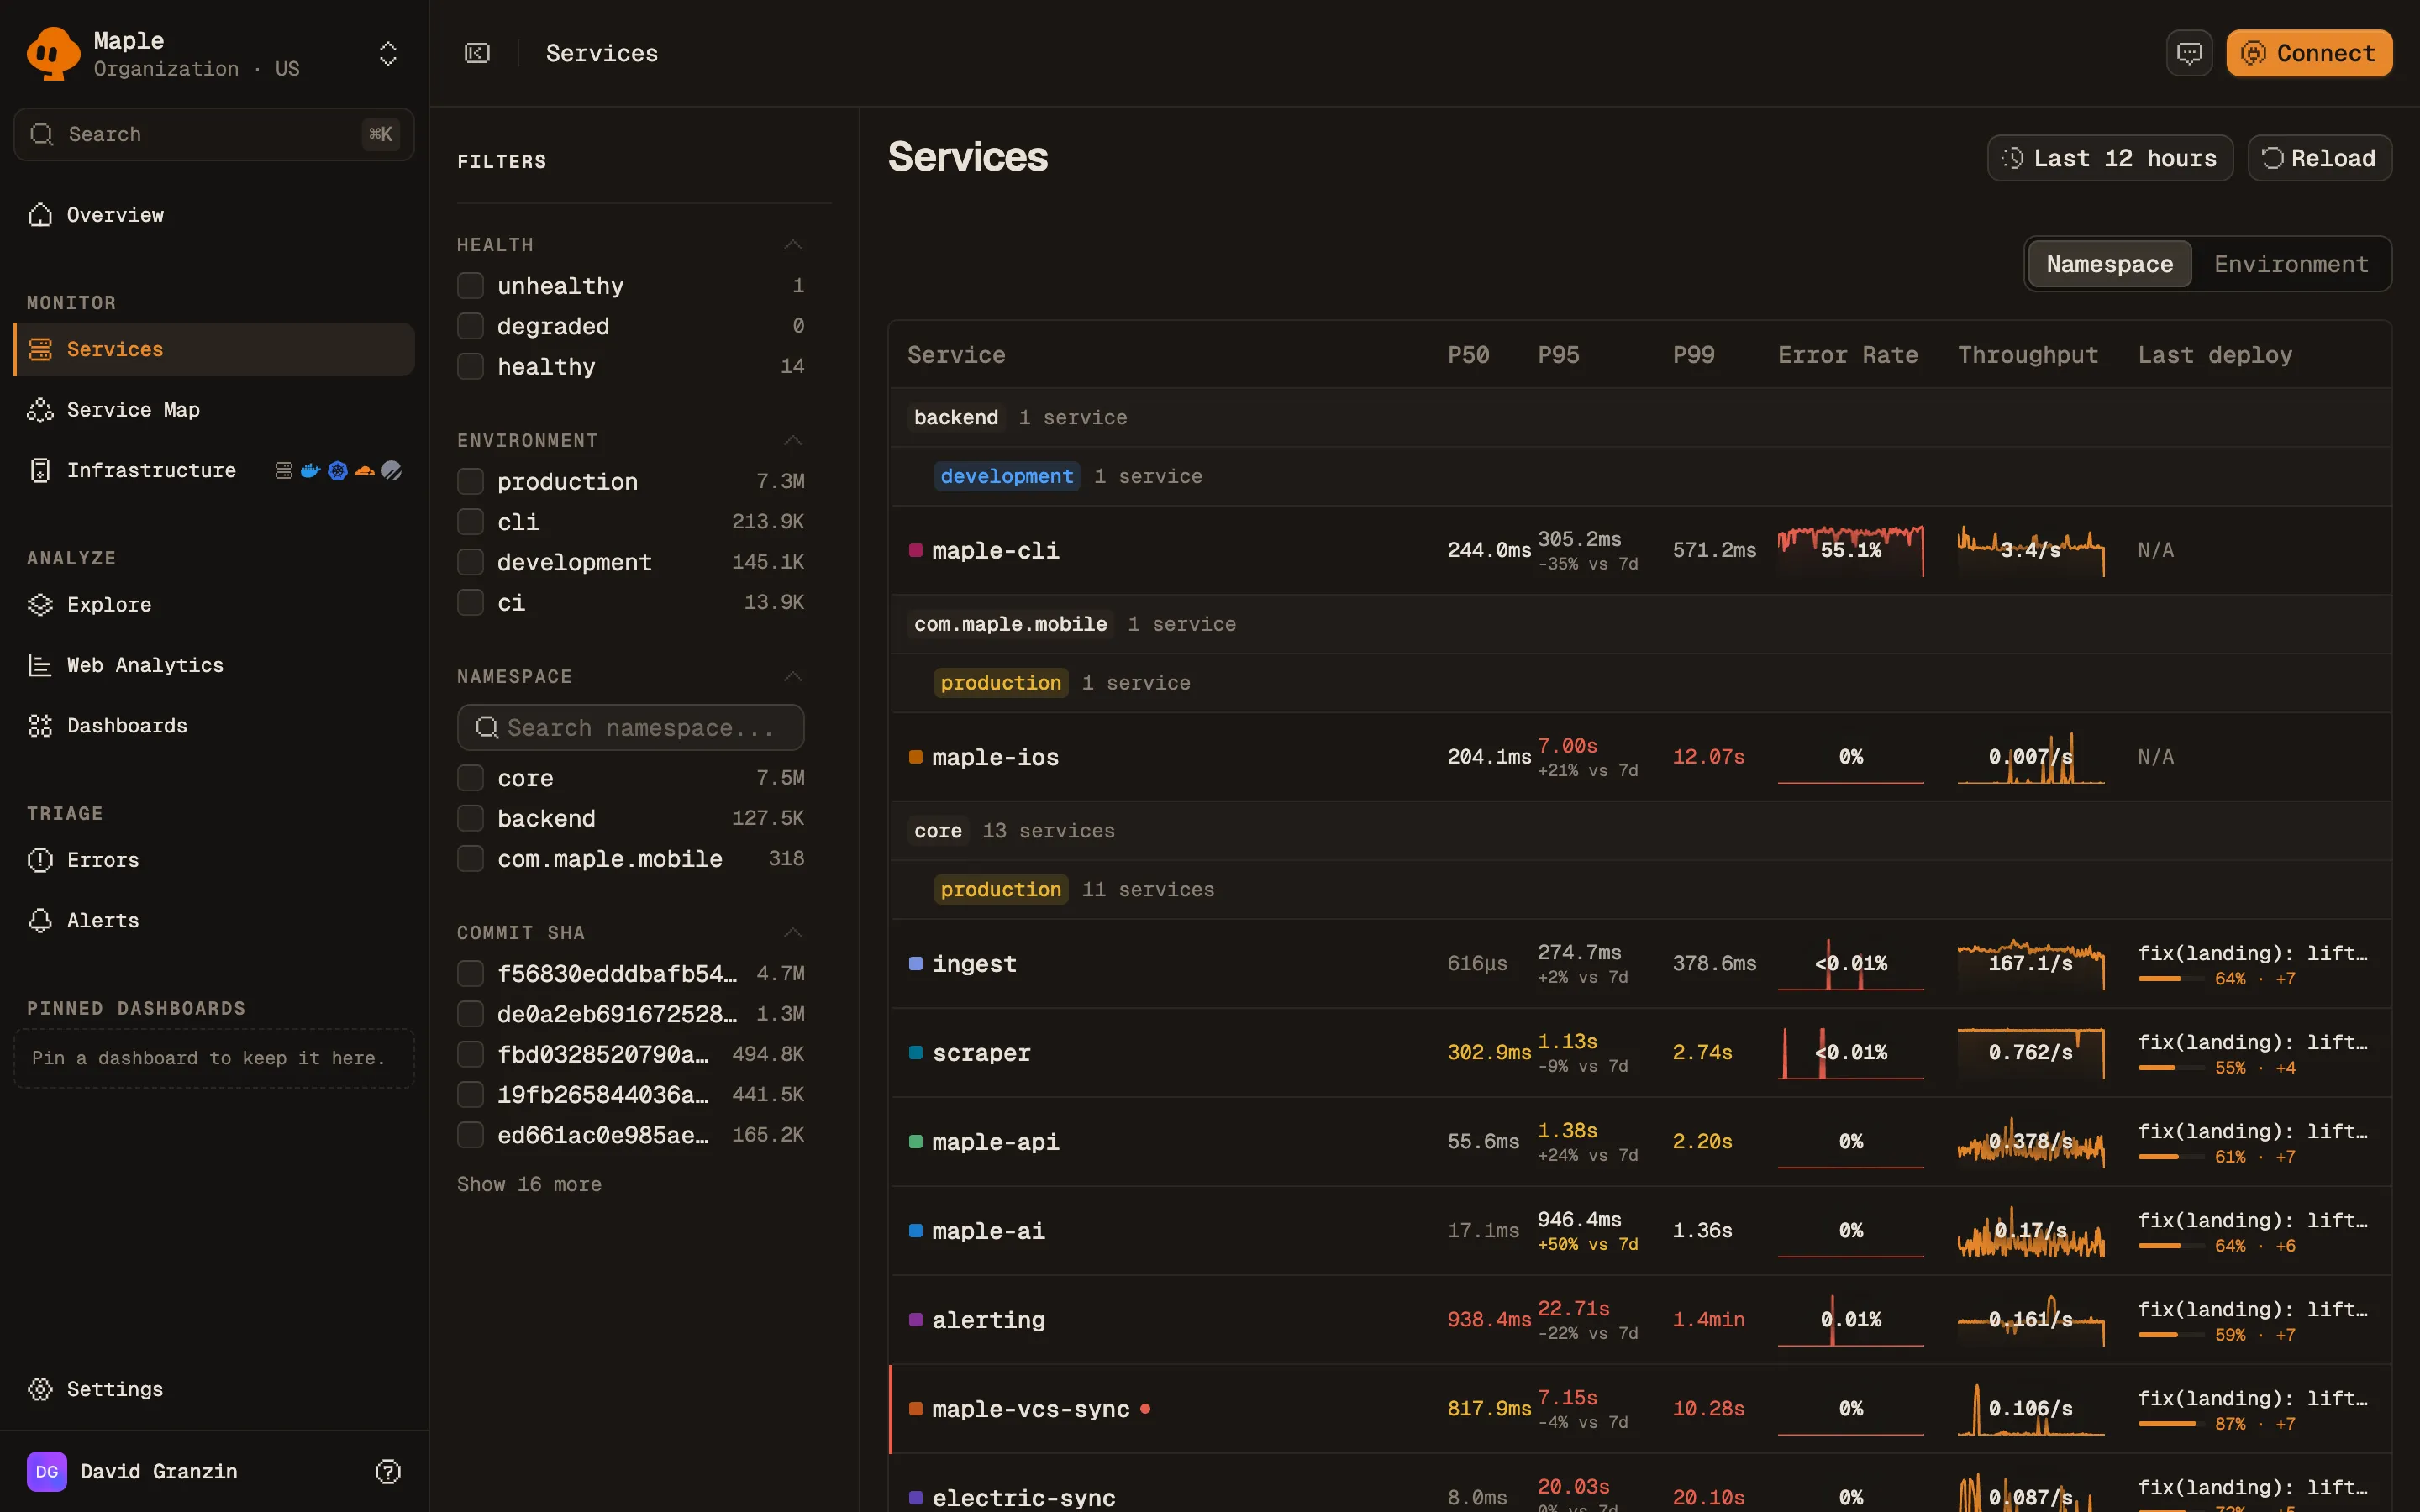This screenshot has width=2420, height=1512.
Task: Click the Error Rate column header
Action: 1847,355
